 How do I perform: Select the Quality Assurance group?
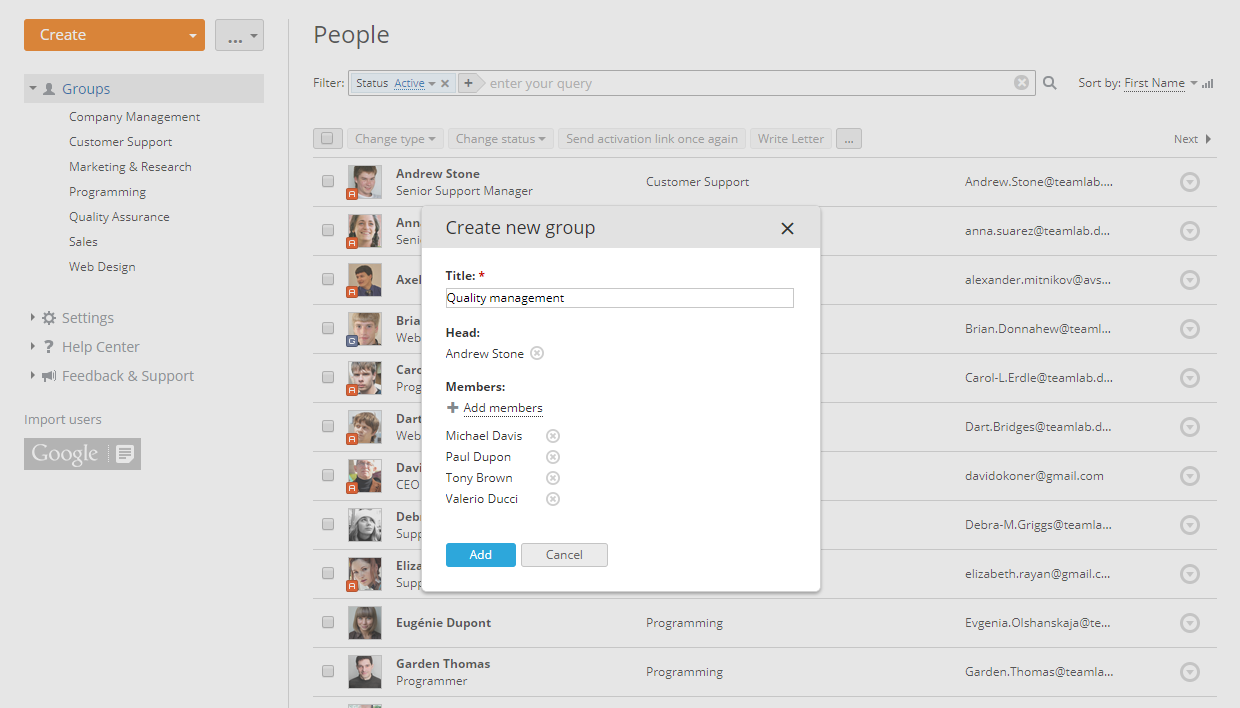click(119, 216)
